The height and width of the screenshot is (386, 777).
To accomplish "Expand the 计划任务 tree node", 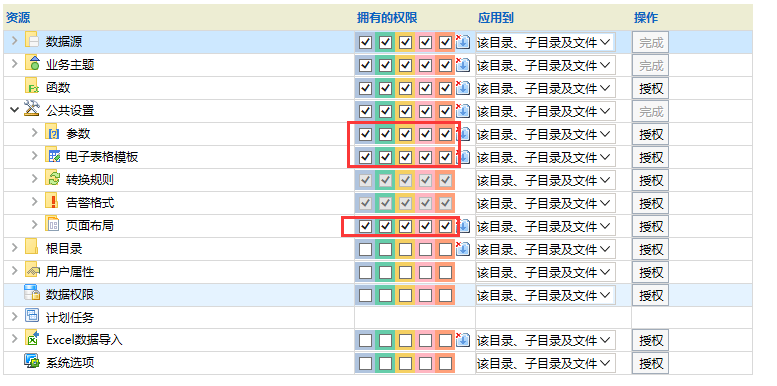I will tap(14, 316).
